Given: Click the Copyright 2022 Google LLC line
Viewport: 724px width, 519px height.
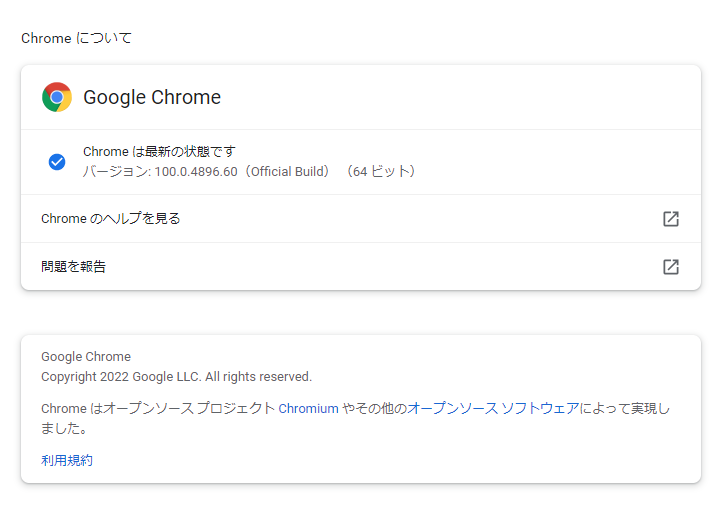Looking at the screenshot, I should pos(176,377).
